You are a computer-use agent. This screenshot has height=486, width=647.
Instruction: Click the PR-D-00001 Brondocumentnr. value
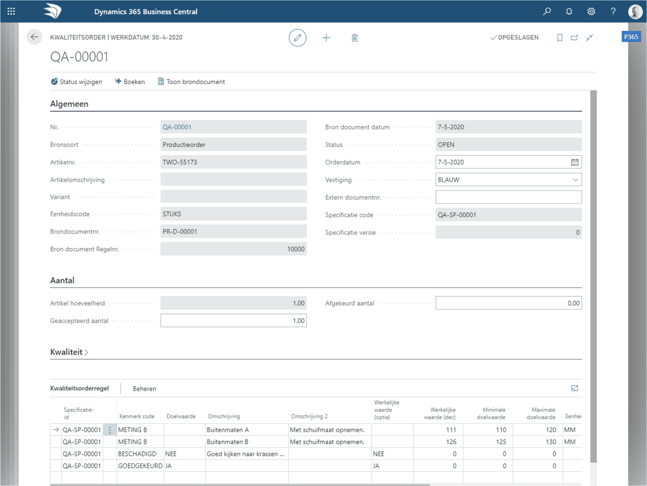(234, 231)
